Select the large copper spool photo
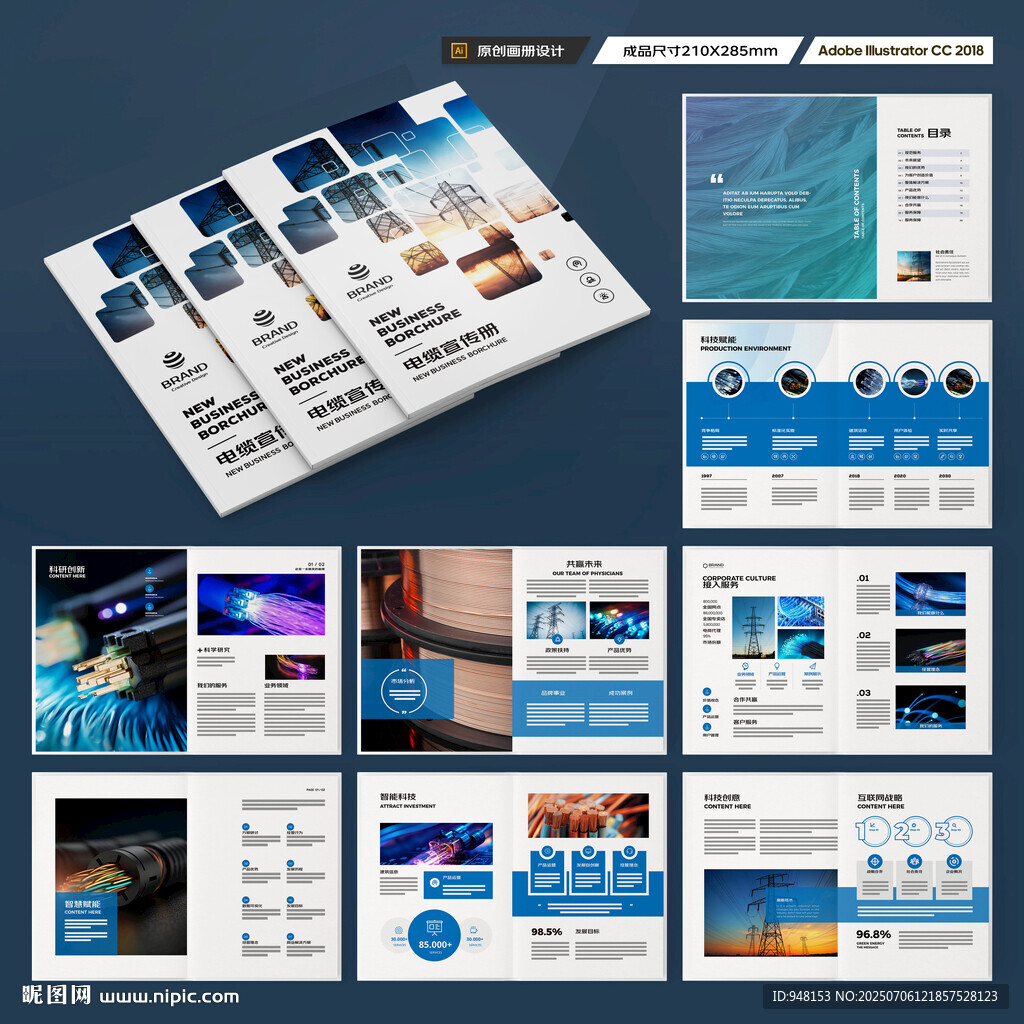Image resolution: width=1024 pixels, height=1024 pixels. 436,650
